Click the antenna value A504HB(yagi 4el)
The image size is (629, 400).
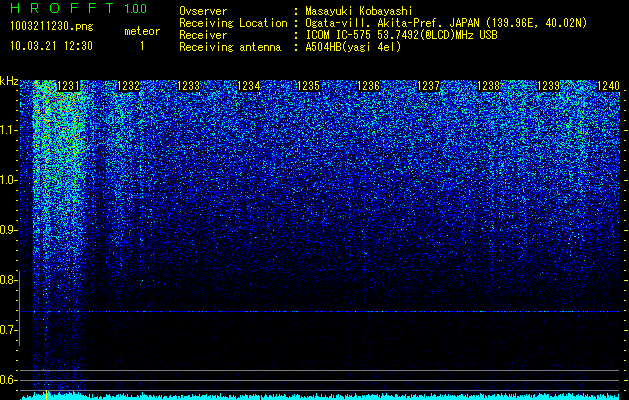[x=353, y=47]
